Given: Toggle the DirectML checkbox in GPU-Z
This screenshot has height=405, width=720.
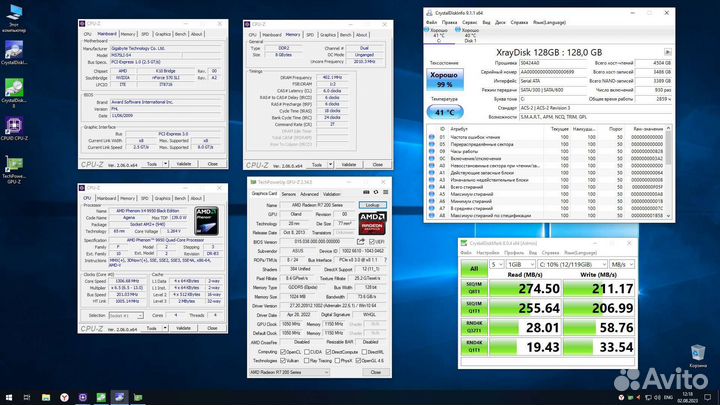Looking at the screenshot, I should pos(364,352).
